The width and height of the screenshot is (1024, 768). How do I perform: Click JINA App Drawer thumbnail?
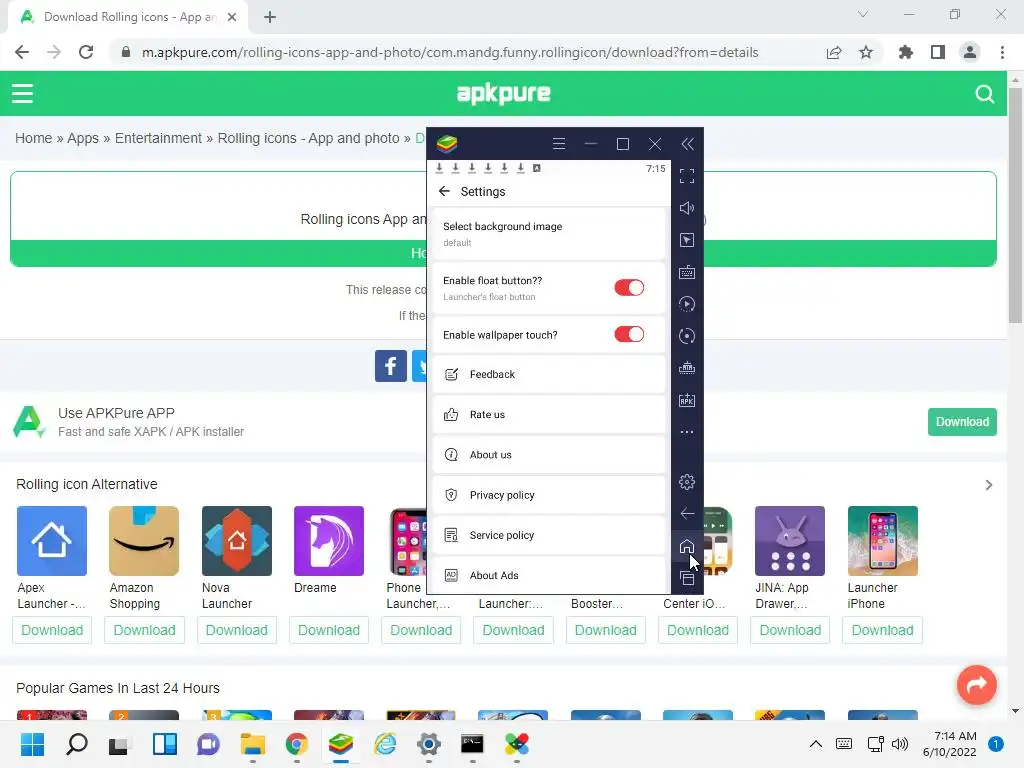coord(790,541)
